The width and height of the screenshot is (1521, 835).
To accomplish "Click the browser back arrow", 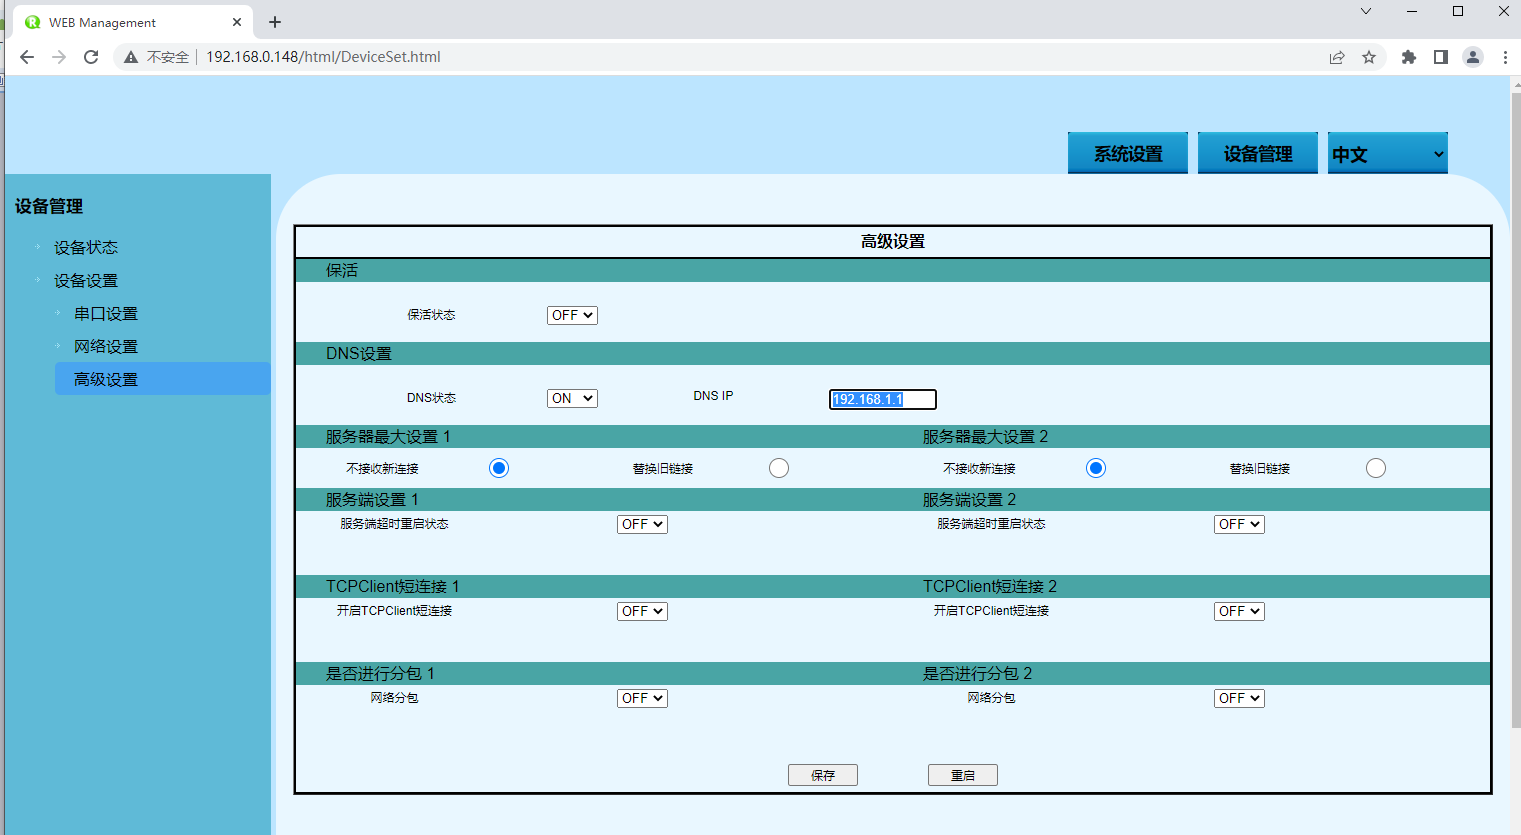I will coord(27,57).
